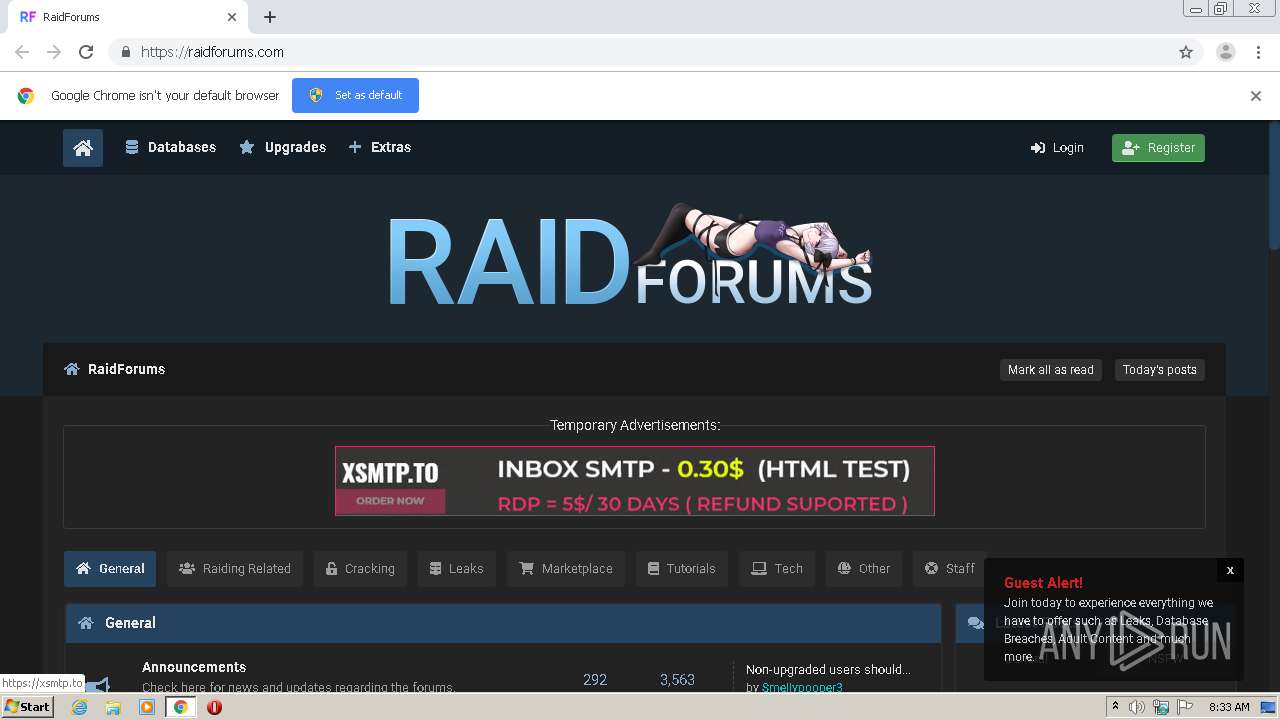The height and width of the screenshot is (720, 1280).
Task: Click the Announcements post count 3,563
Action: 677,679
